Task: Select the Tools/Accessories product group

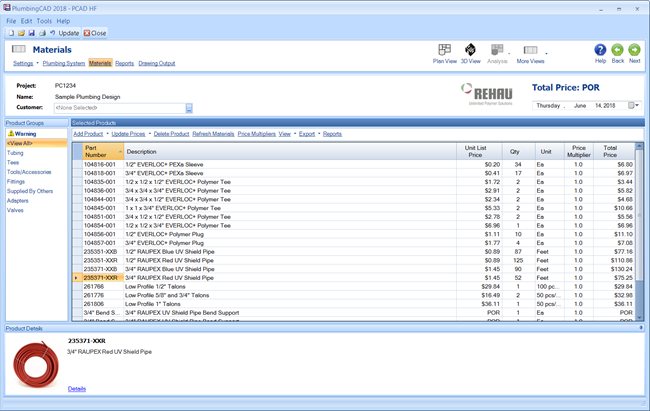Action: 29,172
